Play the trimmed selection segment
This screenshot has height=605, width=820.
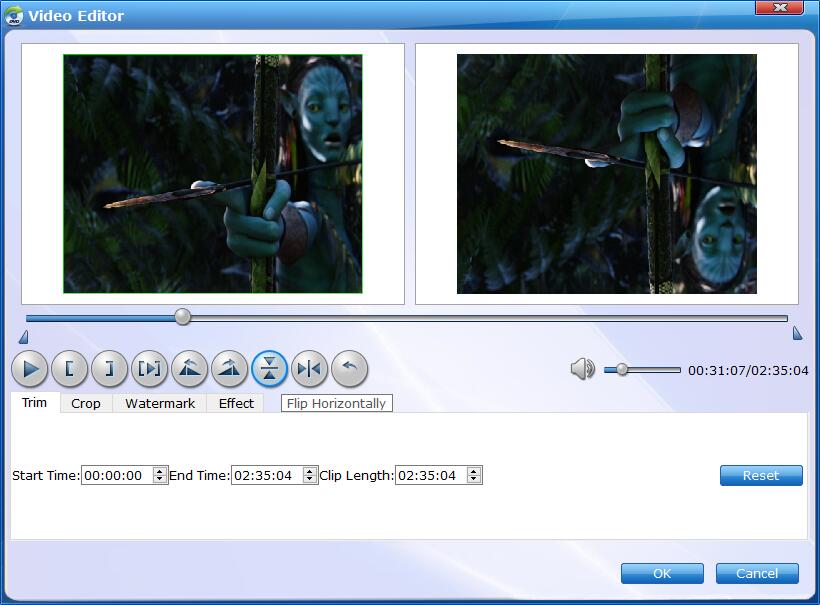pos(150,369)
